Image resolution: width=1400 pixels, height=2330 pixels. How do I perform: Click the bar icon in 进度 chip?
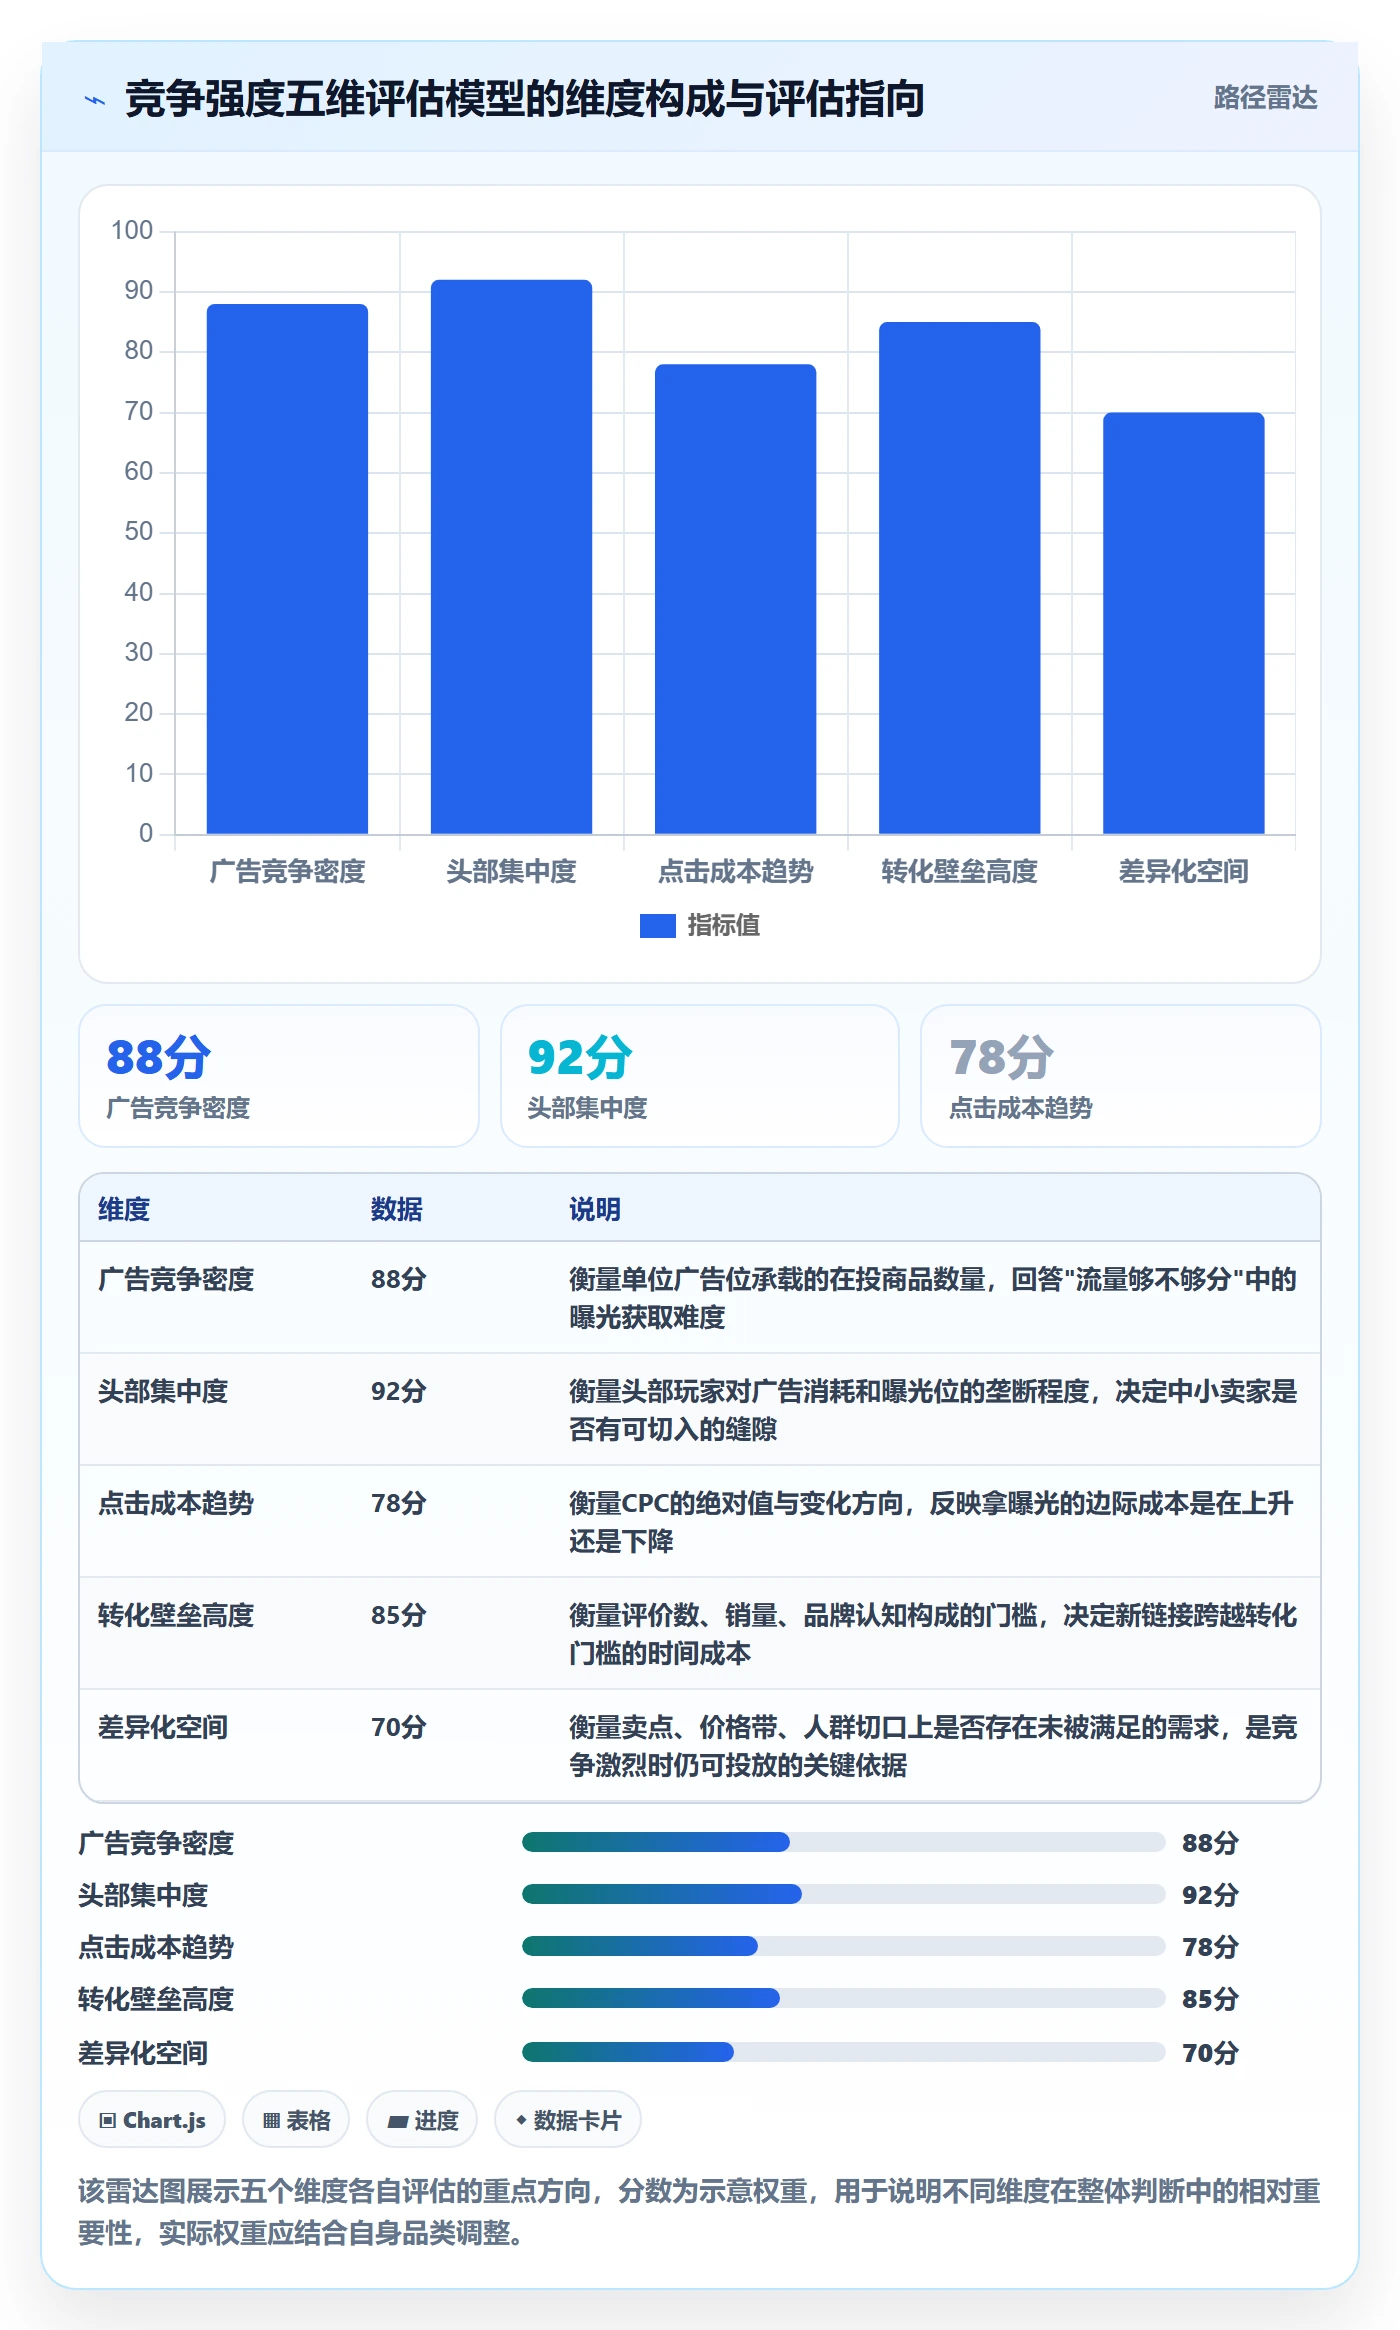397,2122
